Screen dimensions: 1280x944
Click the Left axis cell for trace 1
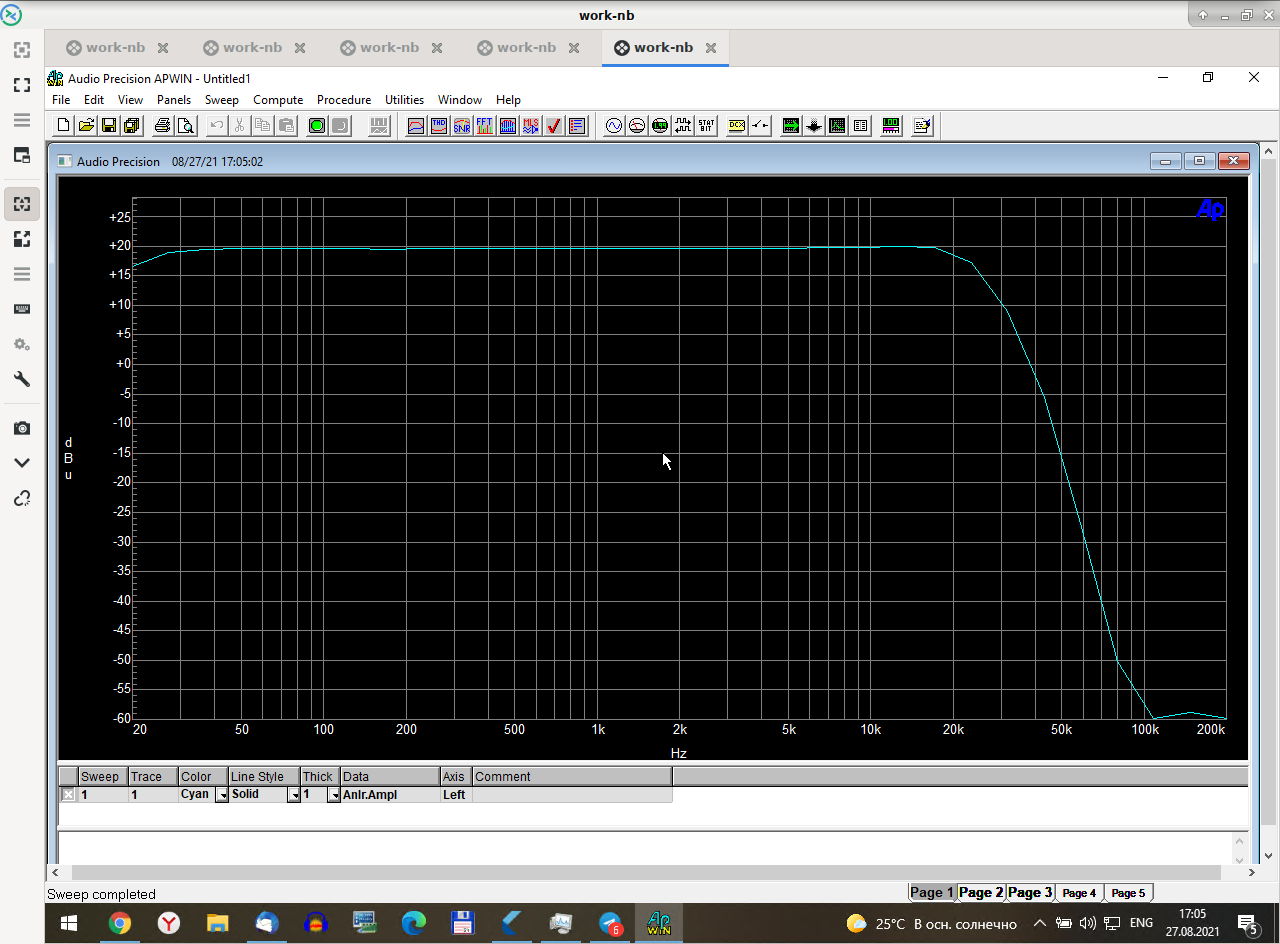coord(456,795)
